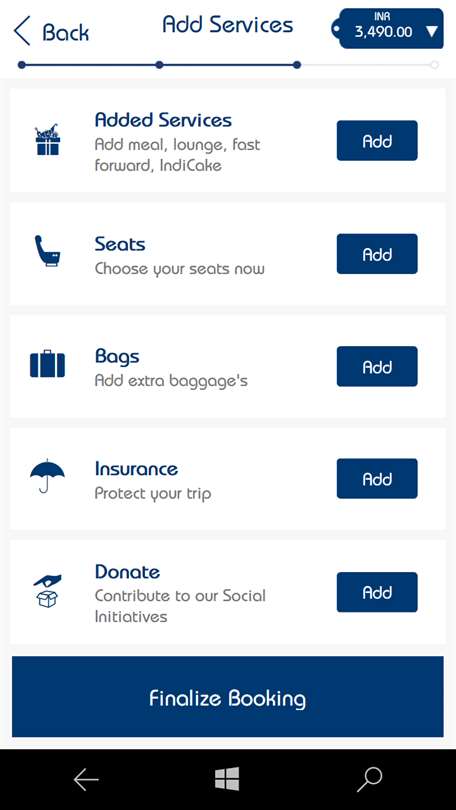456x810 pixels.
Task: Add seats to the booking
Action: (x=377, y=254)
